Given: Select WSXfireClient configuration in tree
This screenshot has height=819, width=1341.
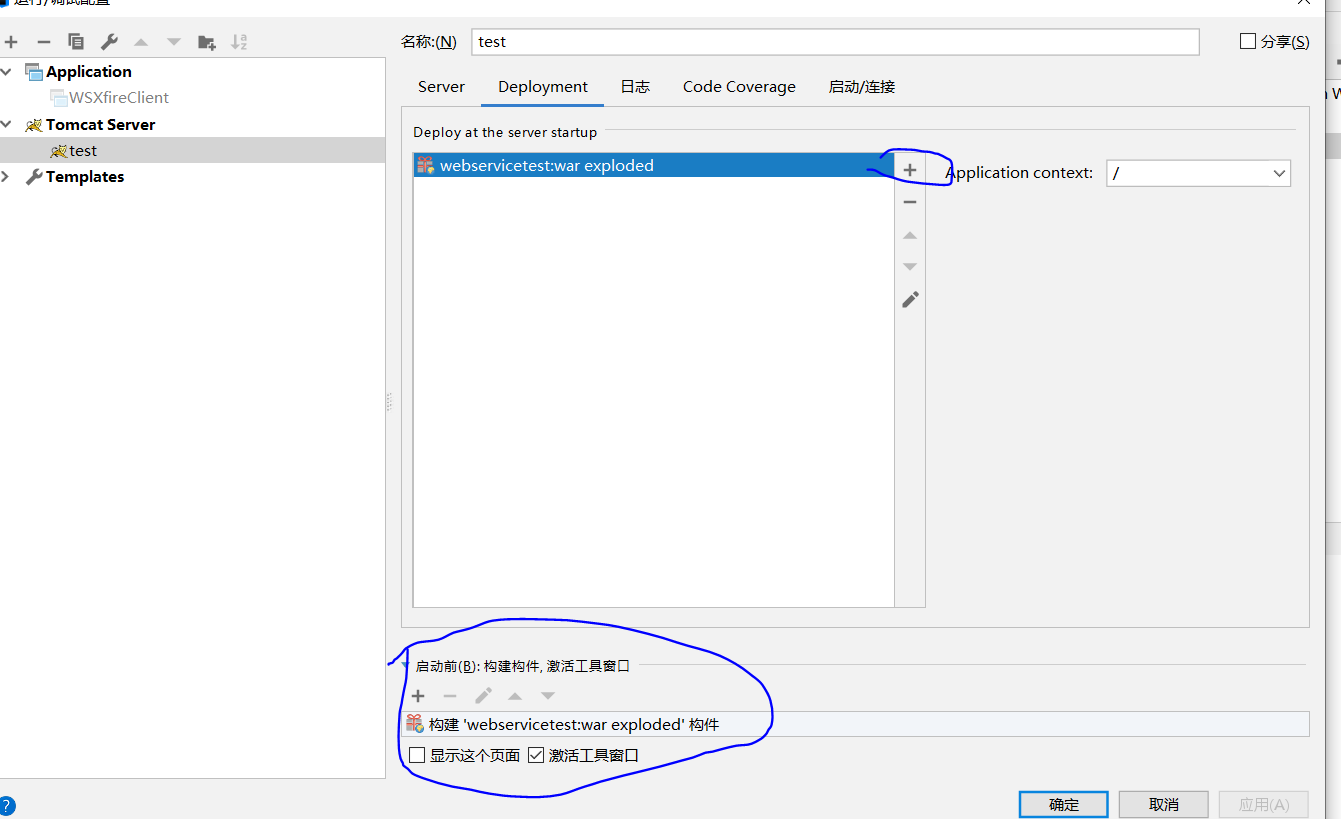Looking at the screenshot, I should point(119,98).
